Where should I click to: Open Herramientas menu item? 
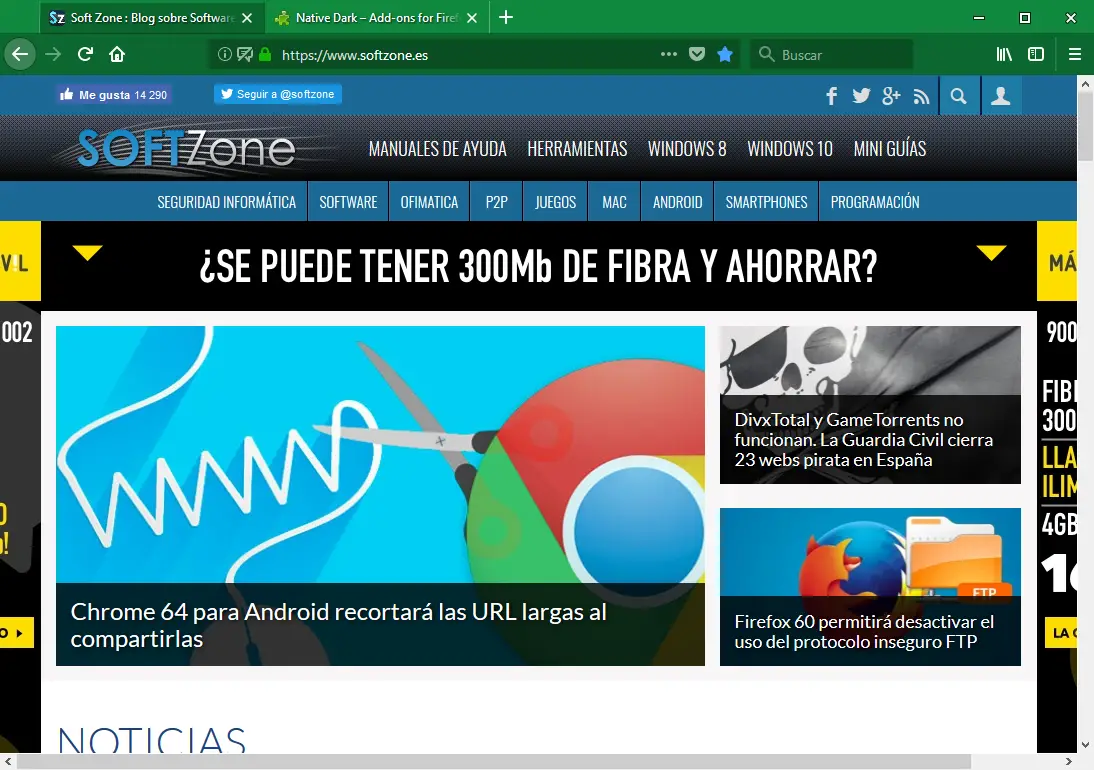click(577, 149)
